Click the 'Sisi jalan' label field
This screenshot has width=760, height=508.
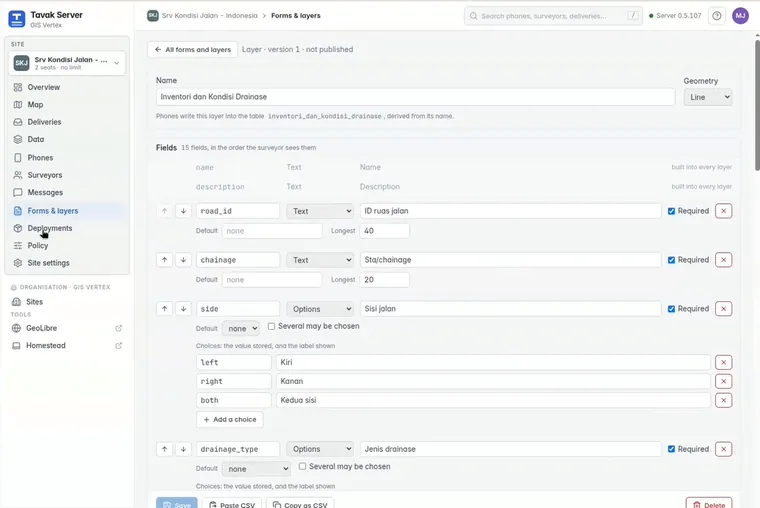[x=510, y=309]
